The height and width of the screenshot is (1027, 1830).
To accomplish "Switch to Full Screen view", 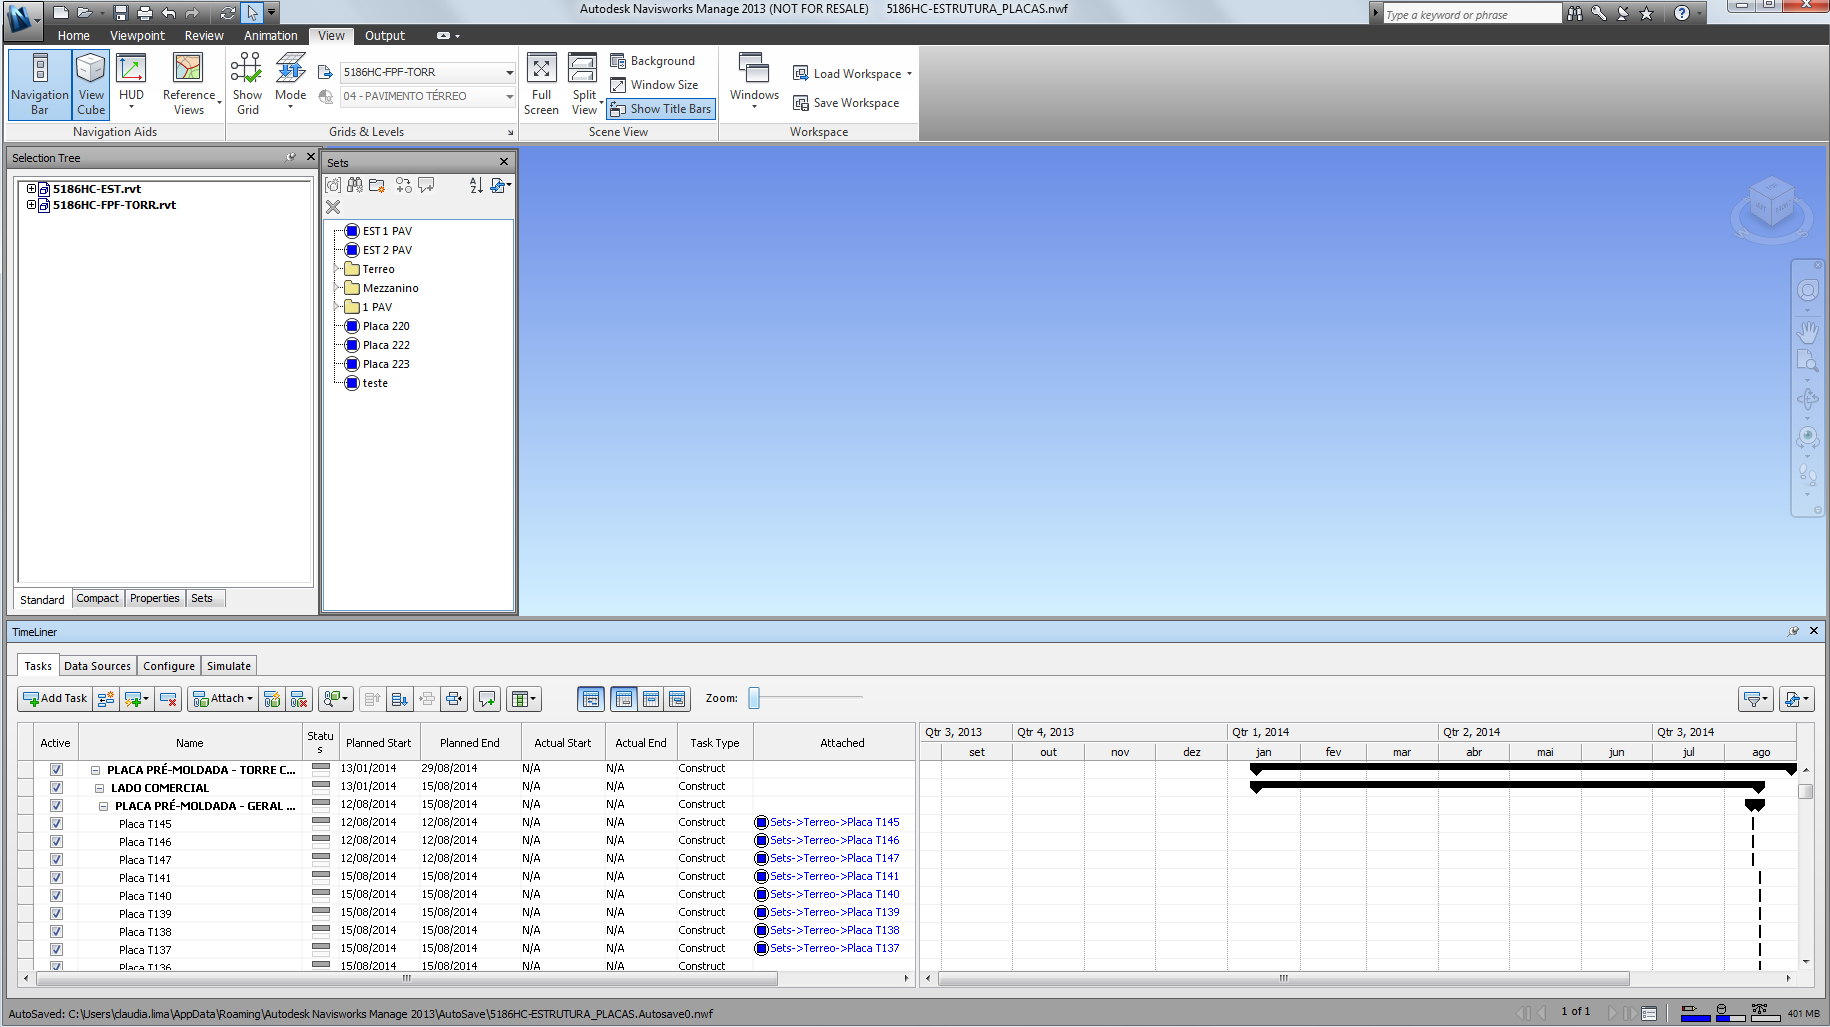I will pyautogui.click(x=541, y=84).
